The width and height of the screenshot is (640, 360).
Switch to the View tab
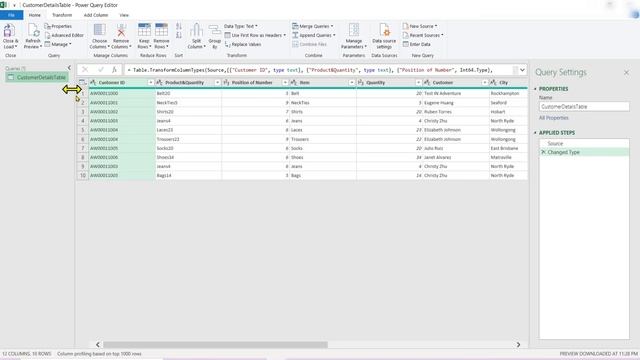pyautogui.click(x=124, y=15)
